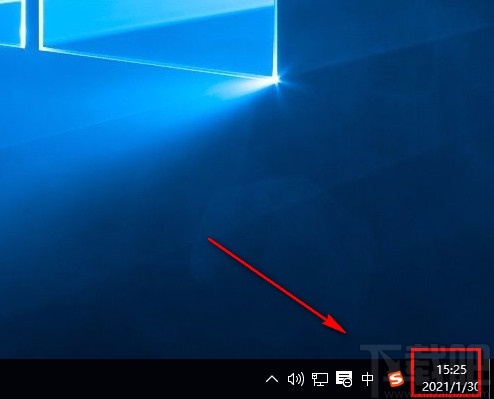The height and width of the screenshot is (399, 494).
Task: Open the network connection tray icon
Action: [320, 379]
